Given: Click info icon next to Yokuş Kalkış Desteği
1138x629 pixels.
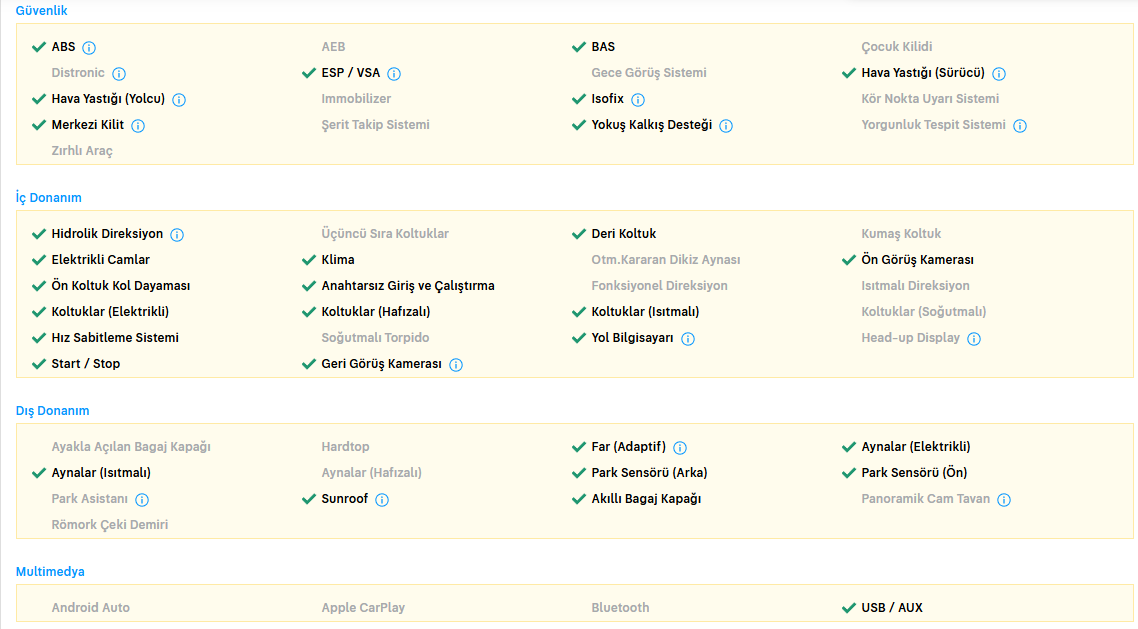Looking at the screenshot, I should (726, 126).
